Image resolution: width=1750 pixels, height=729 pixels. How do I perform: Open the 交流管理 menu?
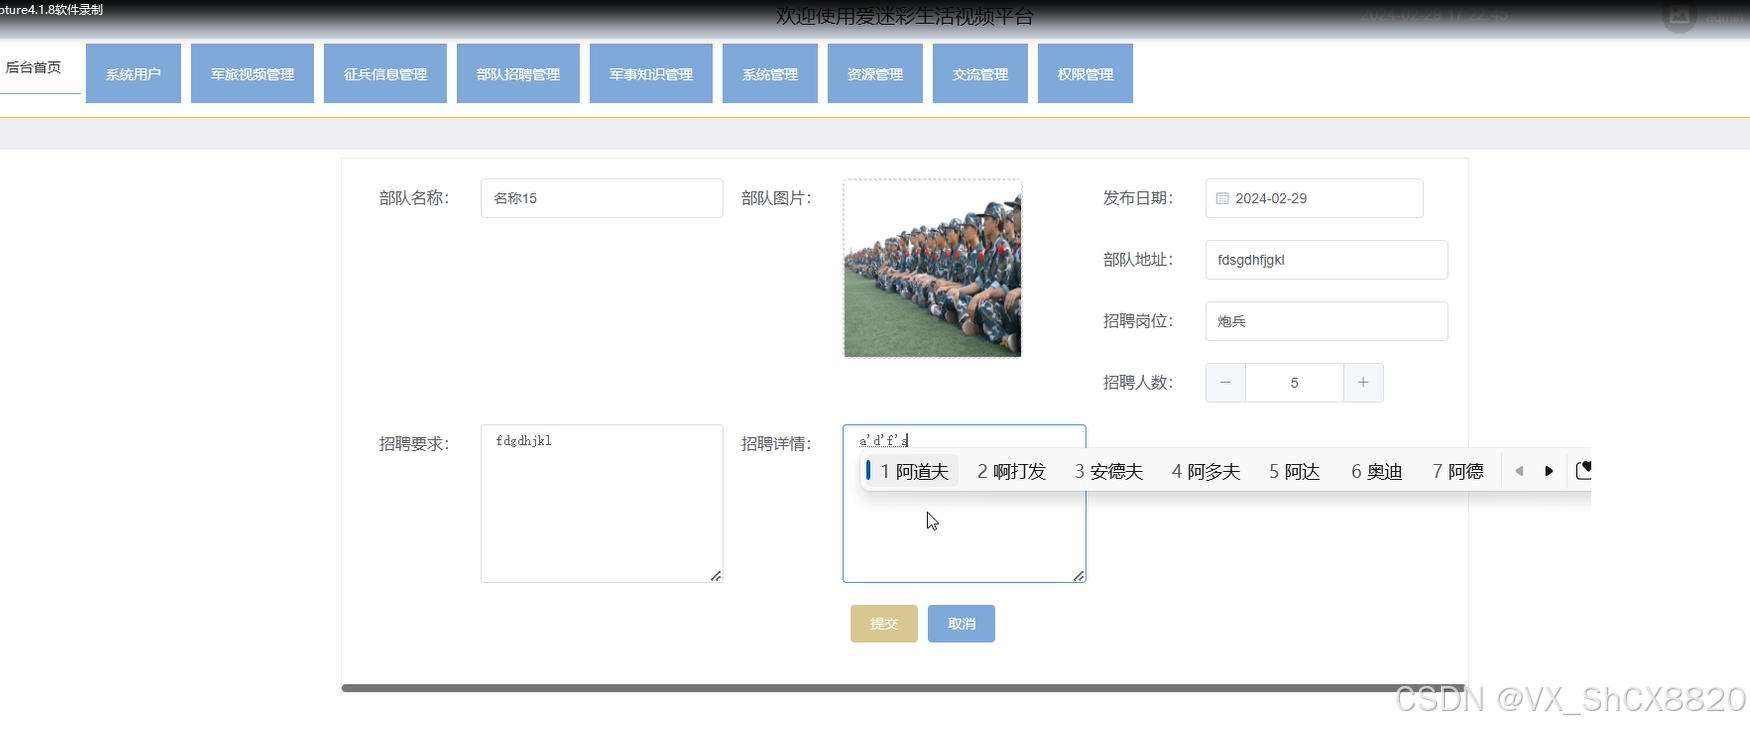point(980,73)
